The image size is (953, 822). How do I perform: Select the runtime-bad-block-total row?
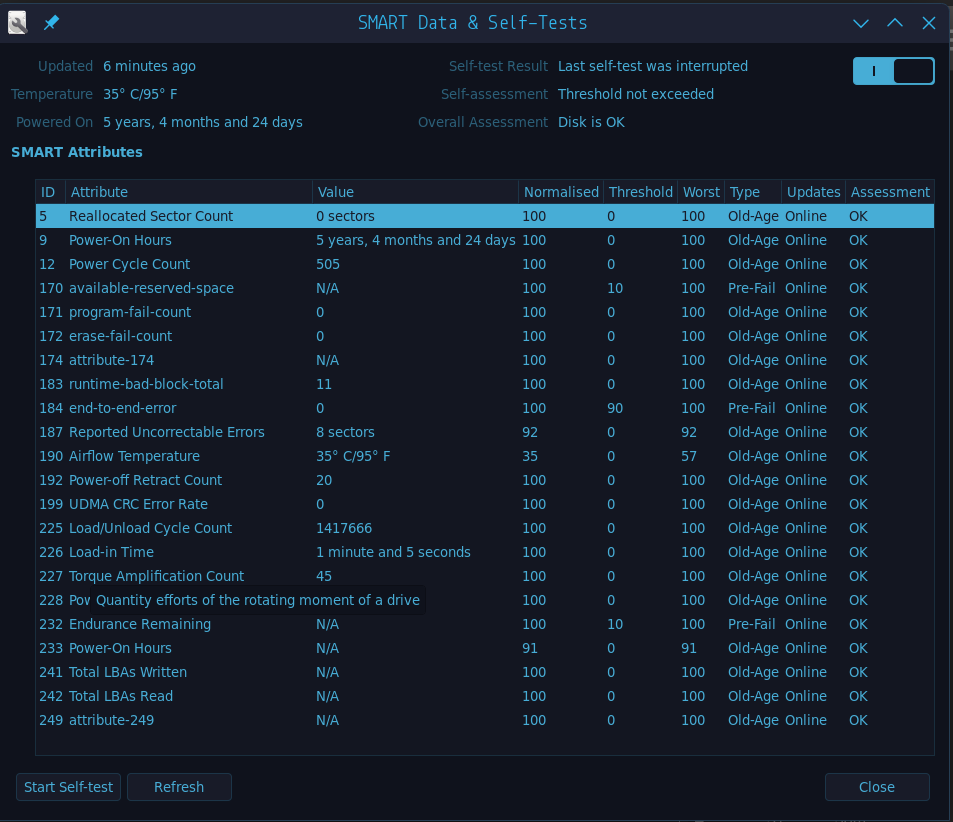click(146, 384)
